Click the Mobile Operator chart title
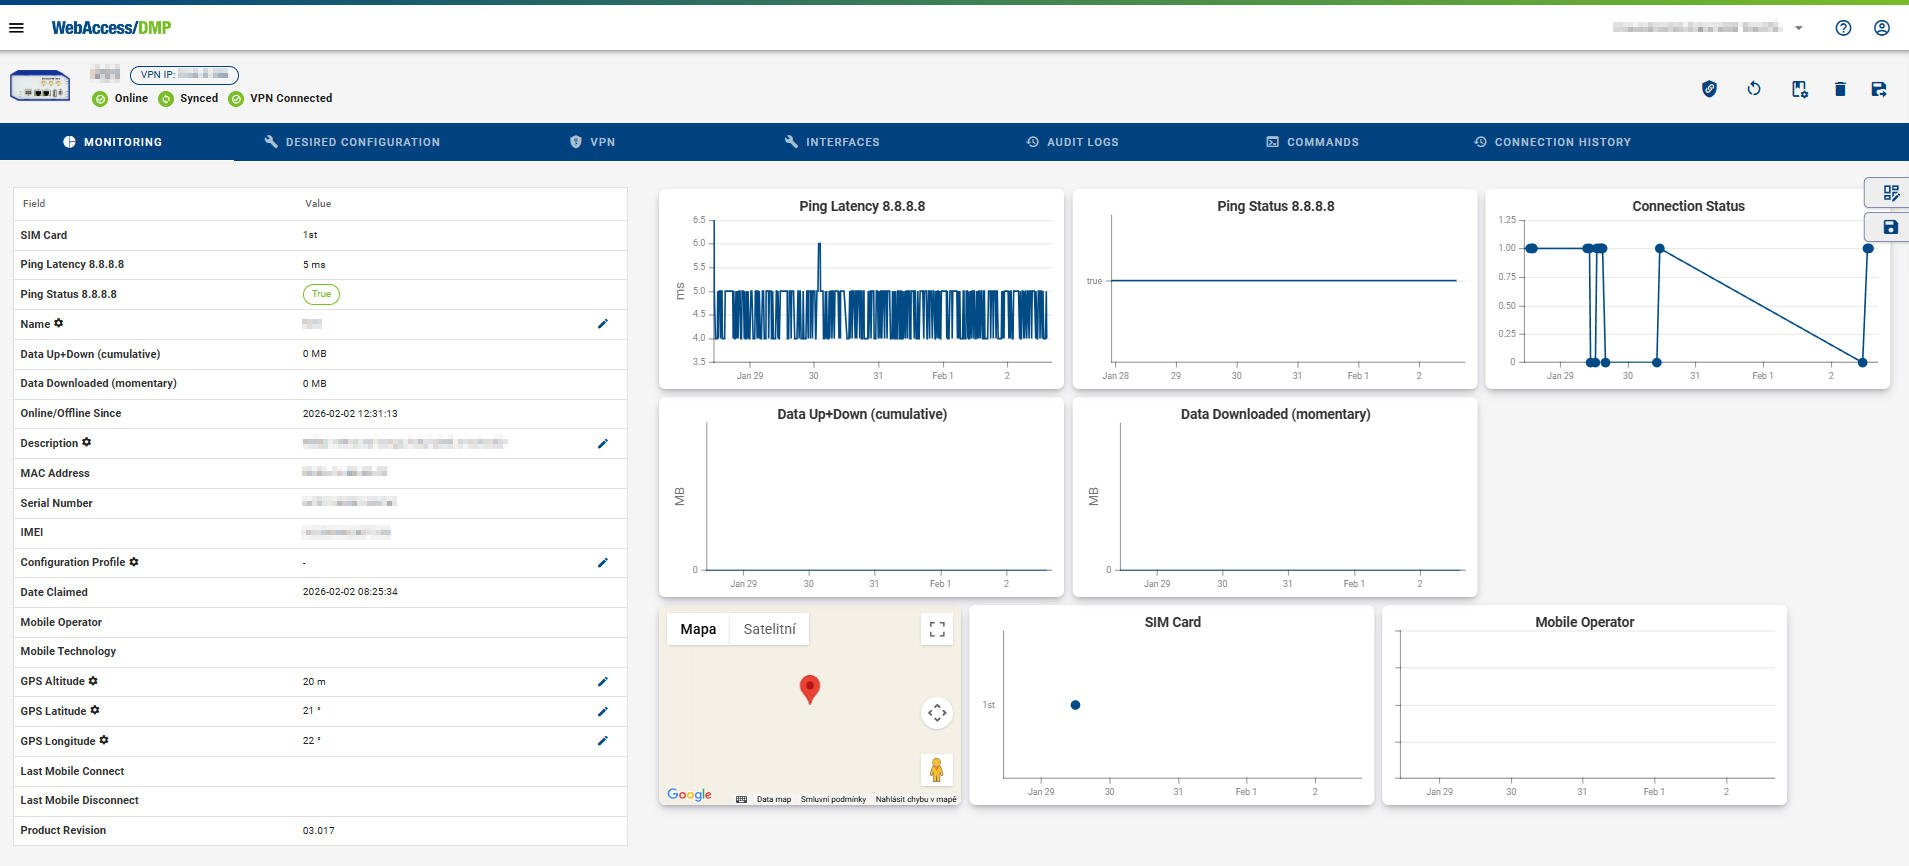This screenshot has width=1909, height=866. point(1585,622)
